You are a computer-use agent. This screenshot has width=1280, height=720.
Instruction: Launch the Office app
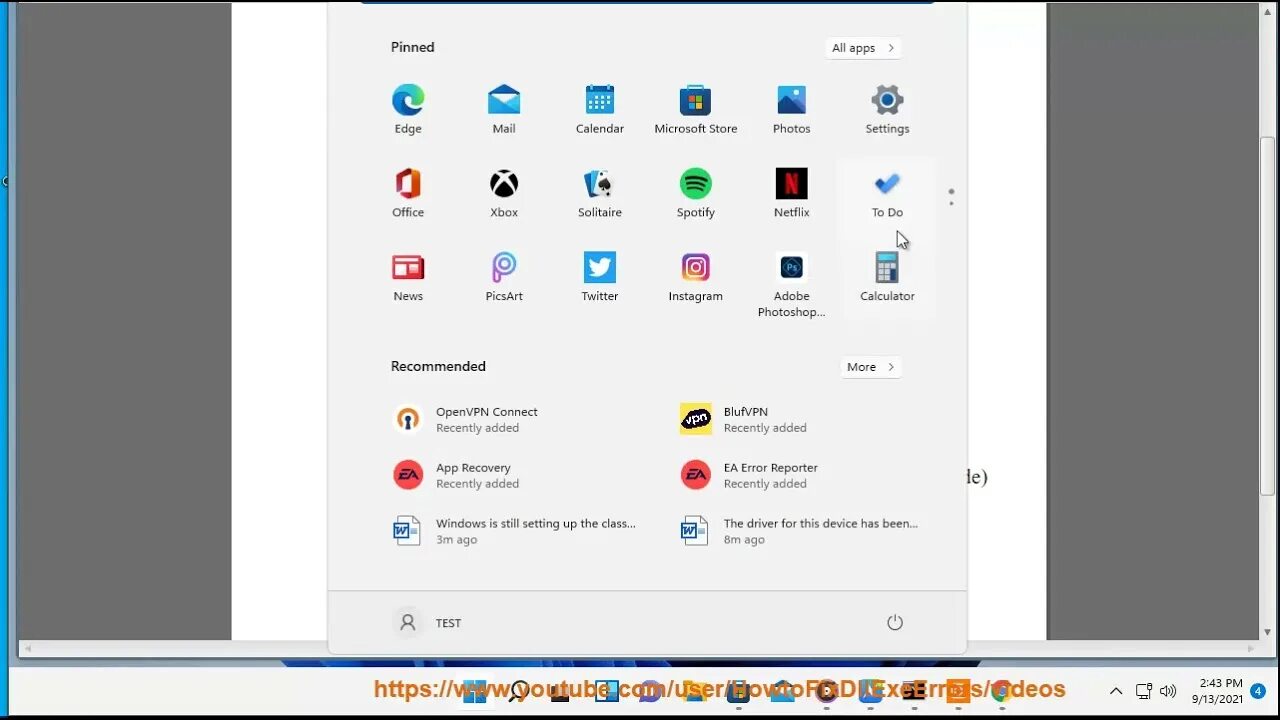tap(408, 193)
